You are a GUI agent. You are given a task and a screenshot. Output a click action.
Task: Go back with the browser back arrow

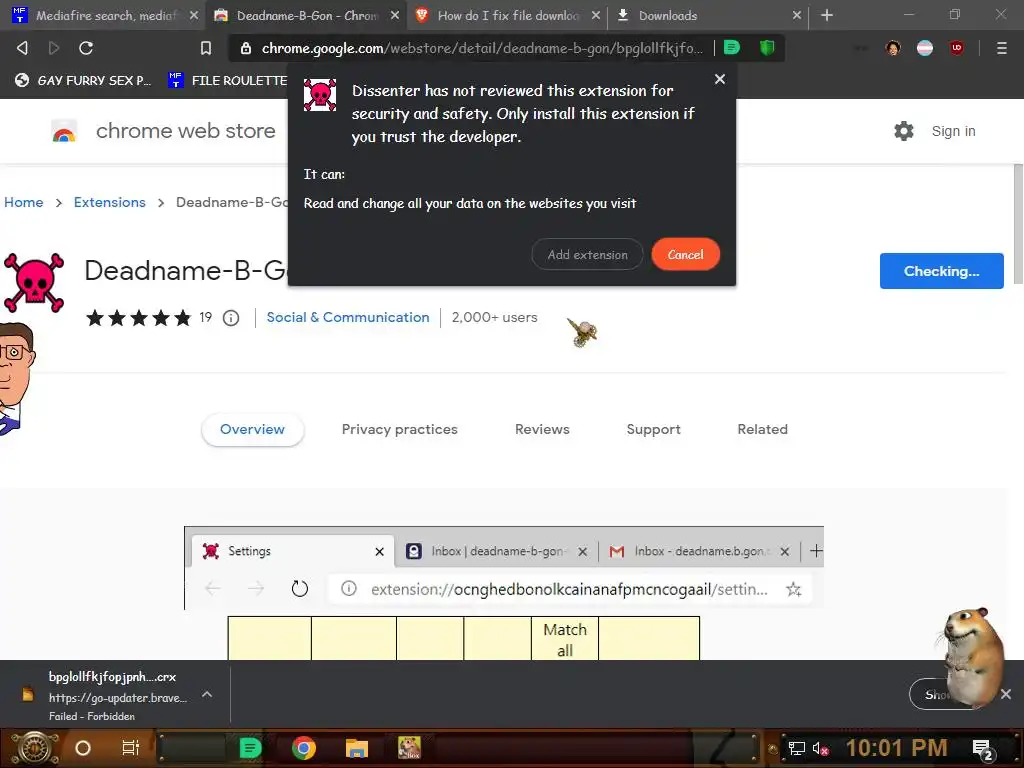point(22,48)
